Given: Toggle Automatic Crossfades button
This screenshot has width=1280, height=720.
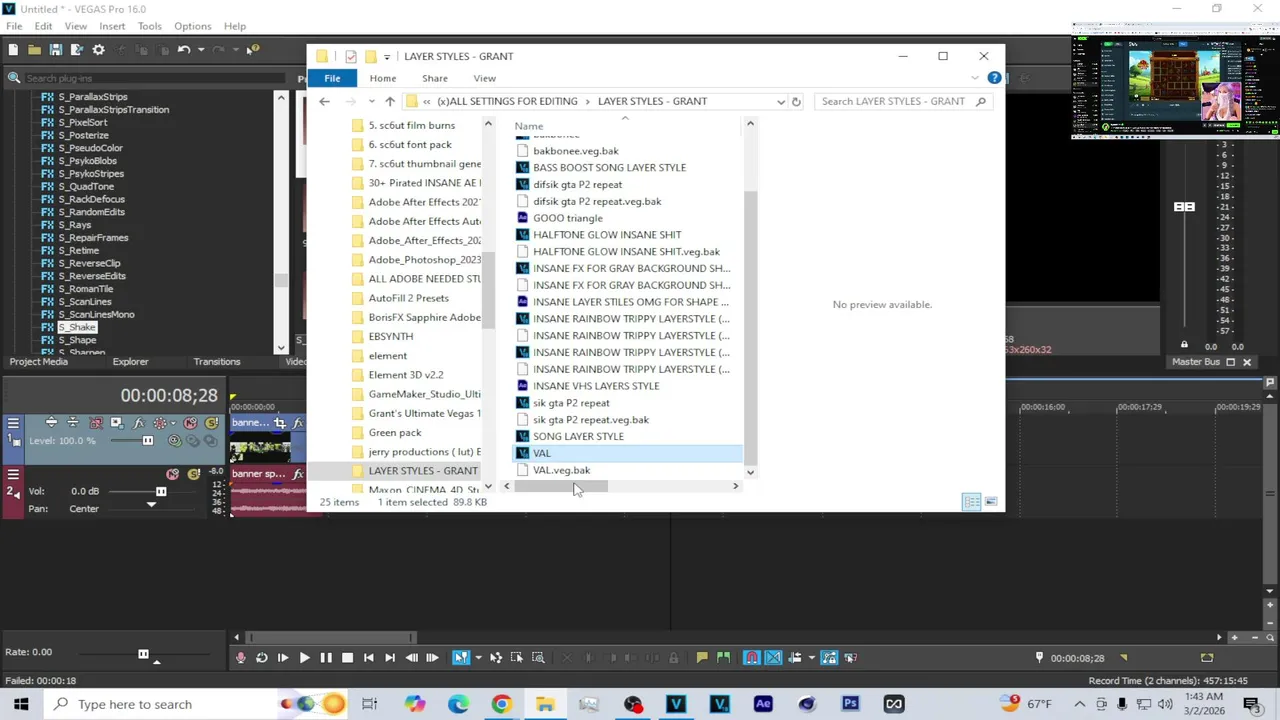Looking at the screenshot, I should coord(772,657).
